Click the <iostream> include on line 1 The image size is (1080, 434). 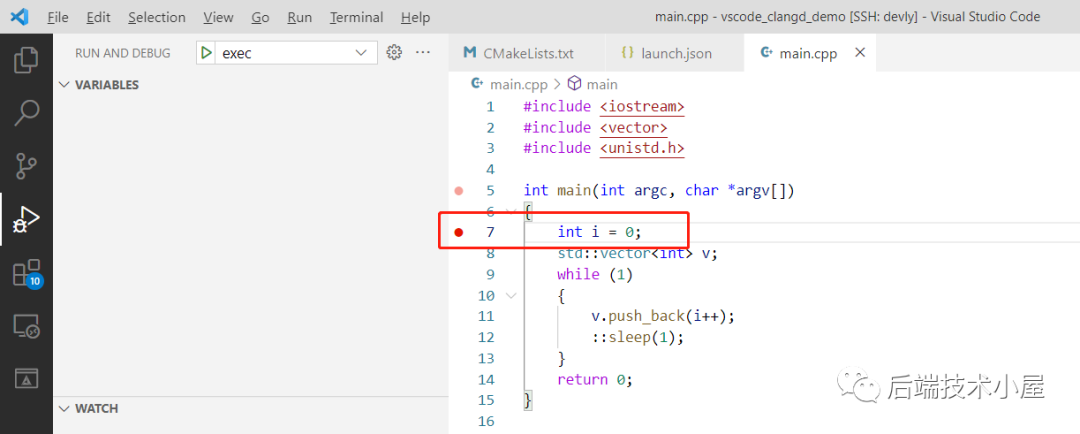pyautogui.click(x=642, y=107)
